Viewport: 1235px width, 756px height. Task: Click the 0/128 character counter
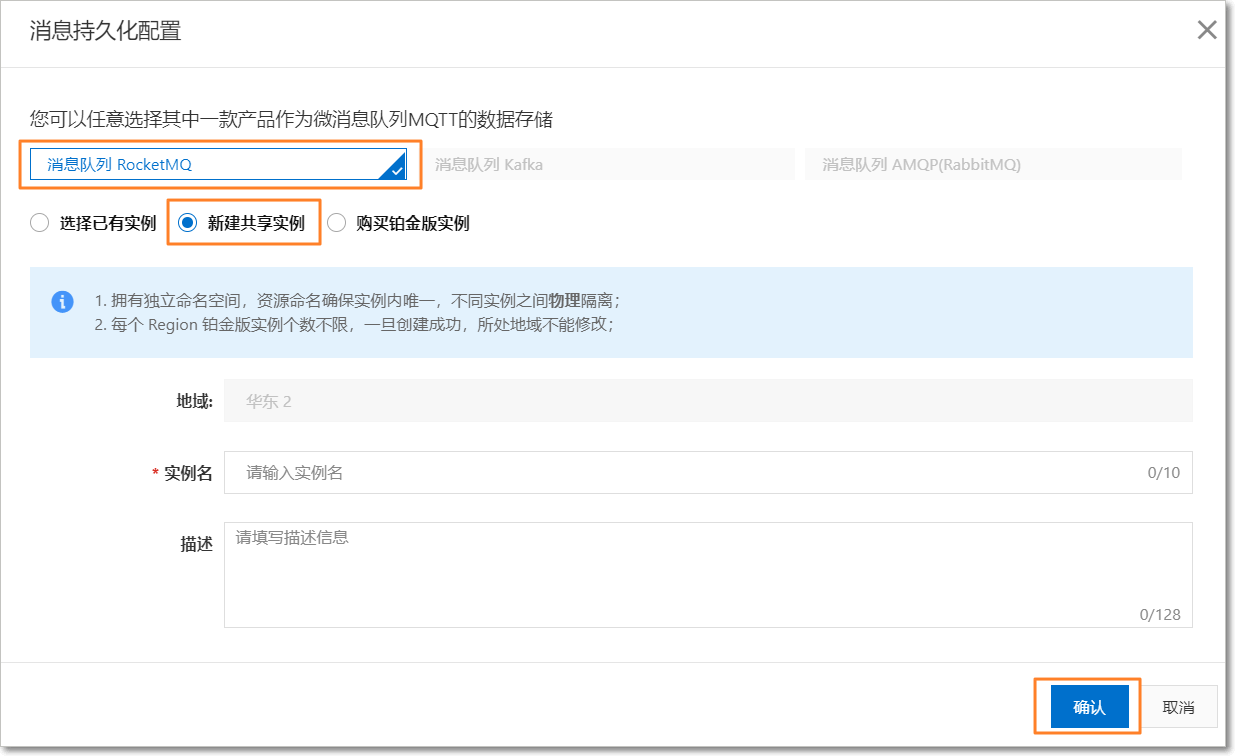(x=1160, y=614)
